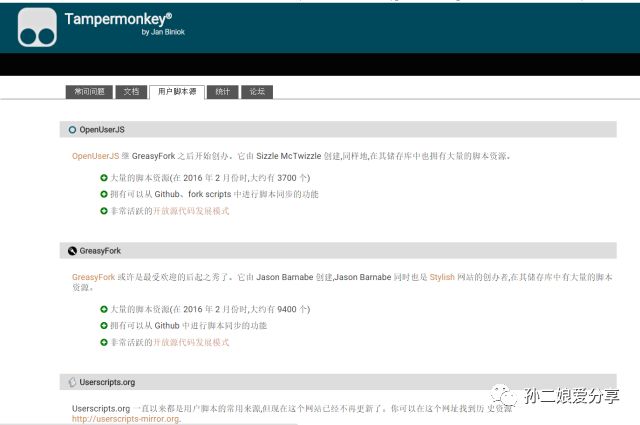Viewport: 640px width, 425px height.
Task: Open the orange GreasyFork link
Action: [x=93, y=277]
